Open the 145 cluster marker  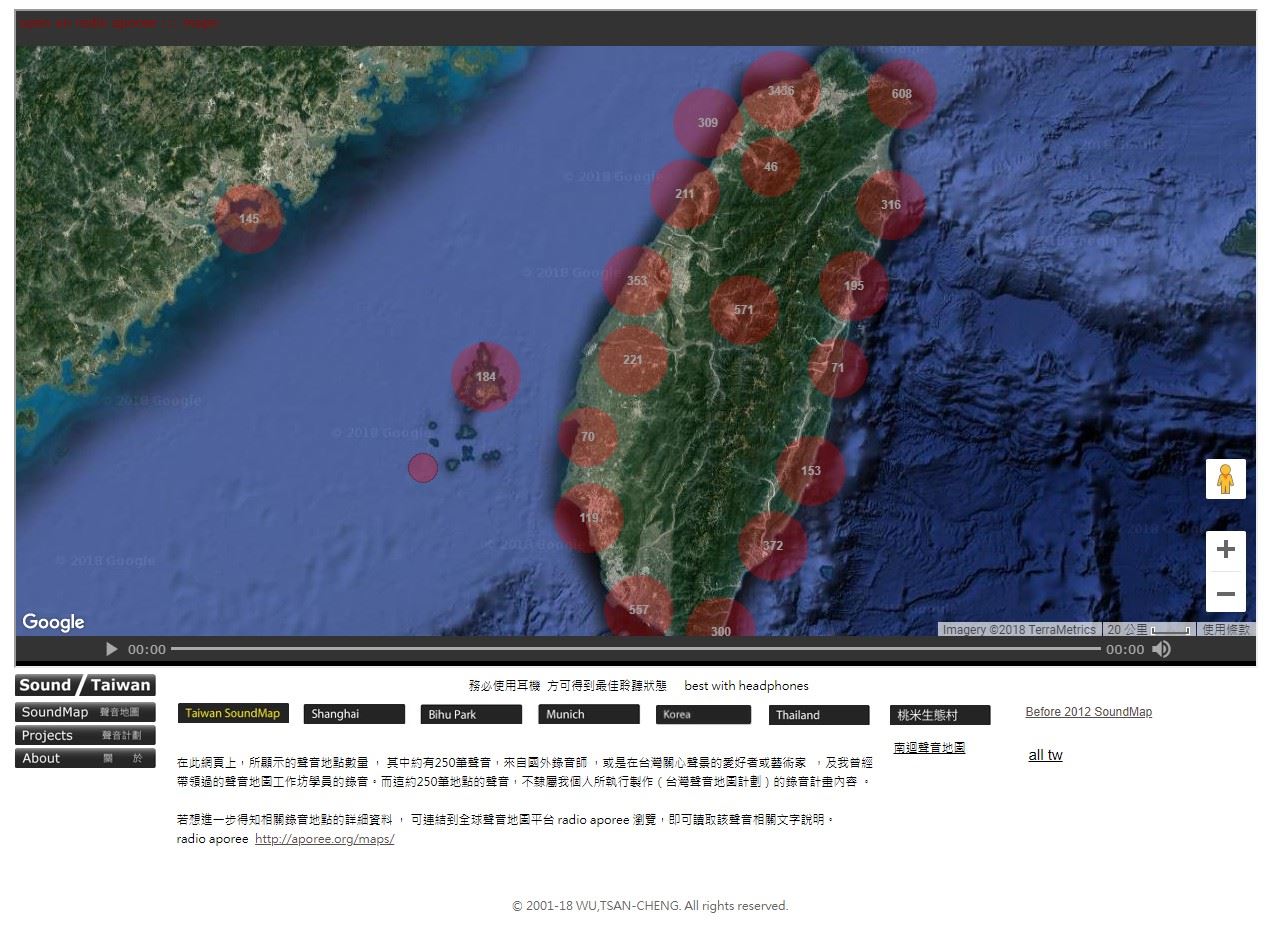point(249,219)
